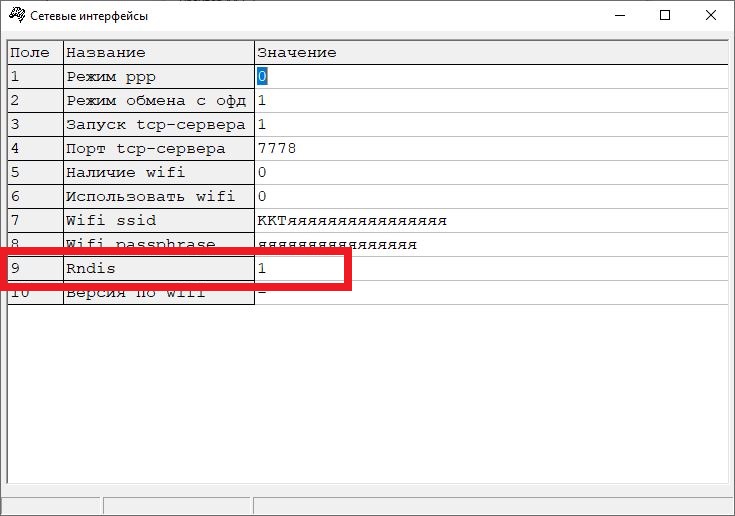Screen dimensions: 735x516
Task: Select the Наличие wifi name cell
Action: click(158, 173)
